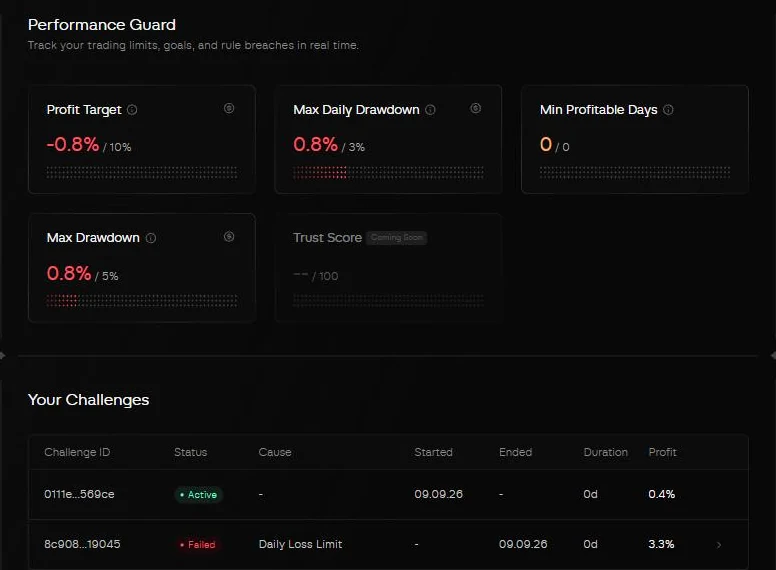Click the target icon on Profit Target card

229,108
